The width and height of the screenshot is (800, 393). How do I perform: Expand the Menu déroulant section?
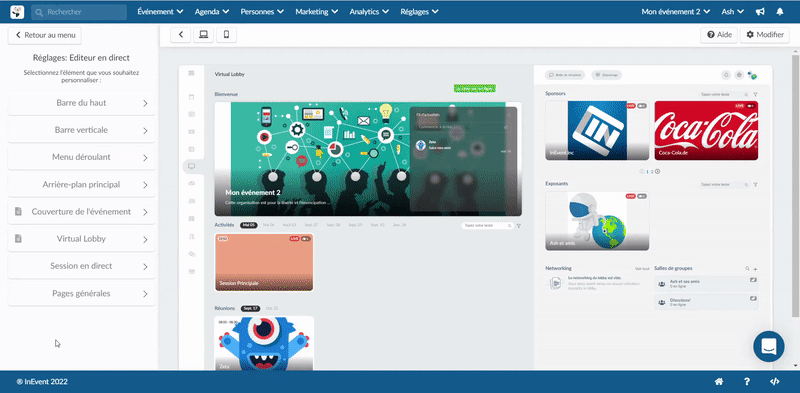[x=82, y=157]
